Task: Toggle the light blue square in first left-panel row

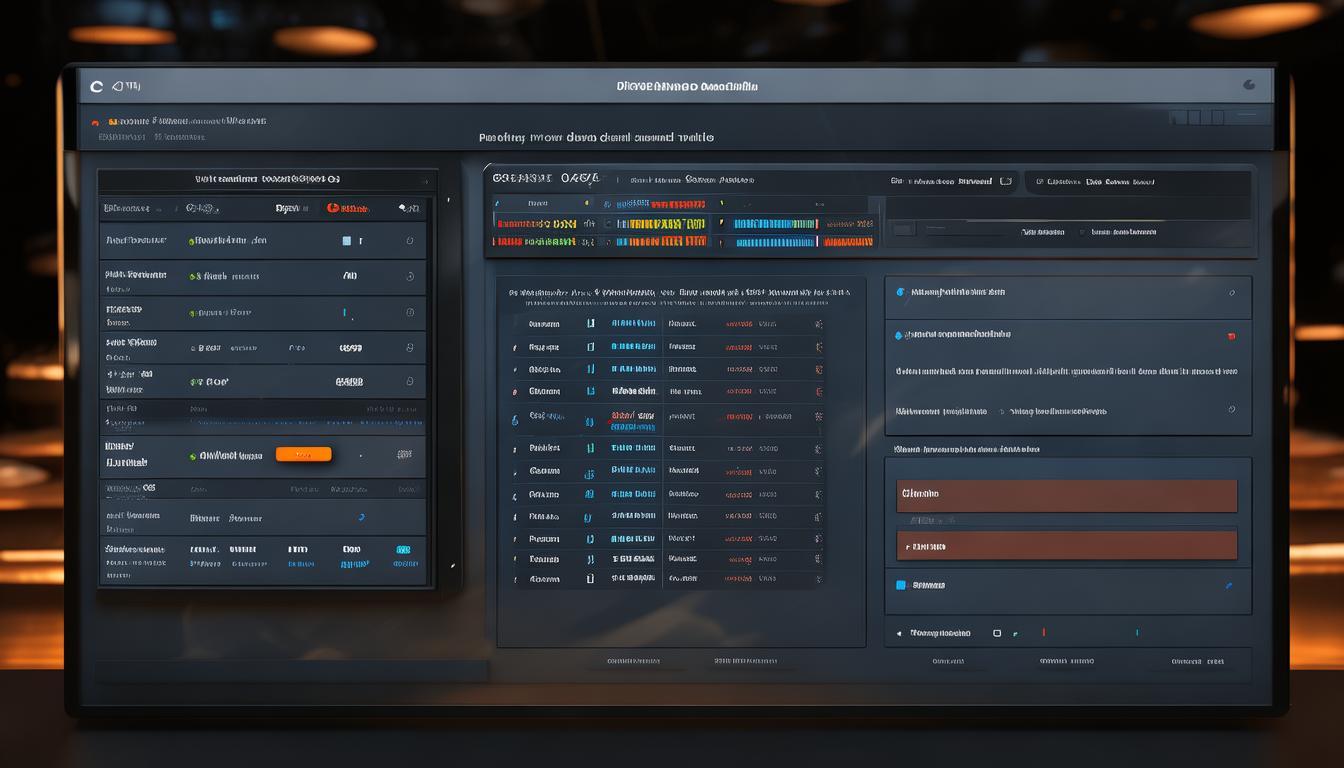Action: [x=346, y=241]
